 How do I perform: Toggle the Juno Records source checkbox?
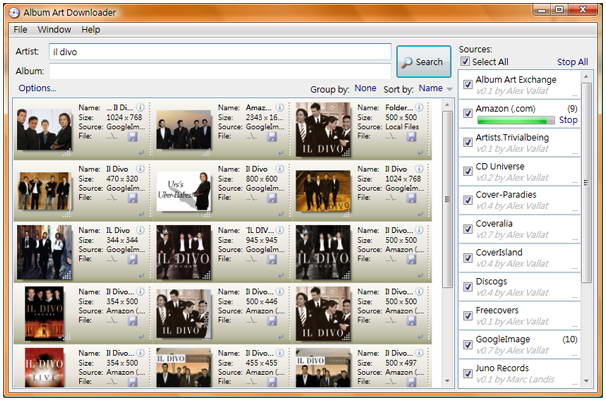(x=468, y=373)
